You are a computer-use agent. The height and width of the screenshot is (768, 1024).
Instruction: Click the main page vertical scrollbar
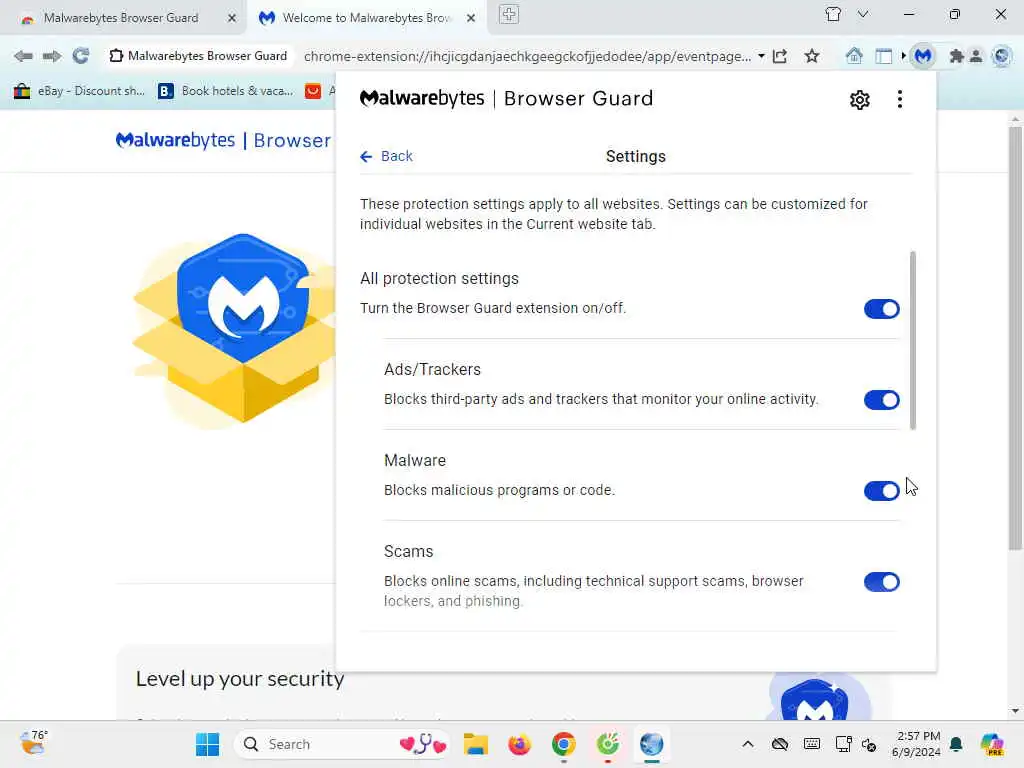pyautogui.click(x=1015, y=338)
